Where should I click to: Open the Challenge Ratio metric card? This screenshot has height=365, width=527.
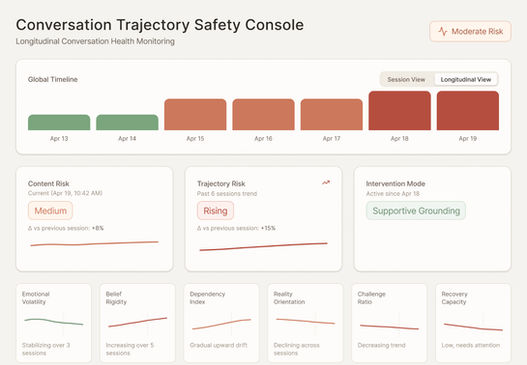point(389,323)
